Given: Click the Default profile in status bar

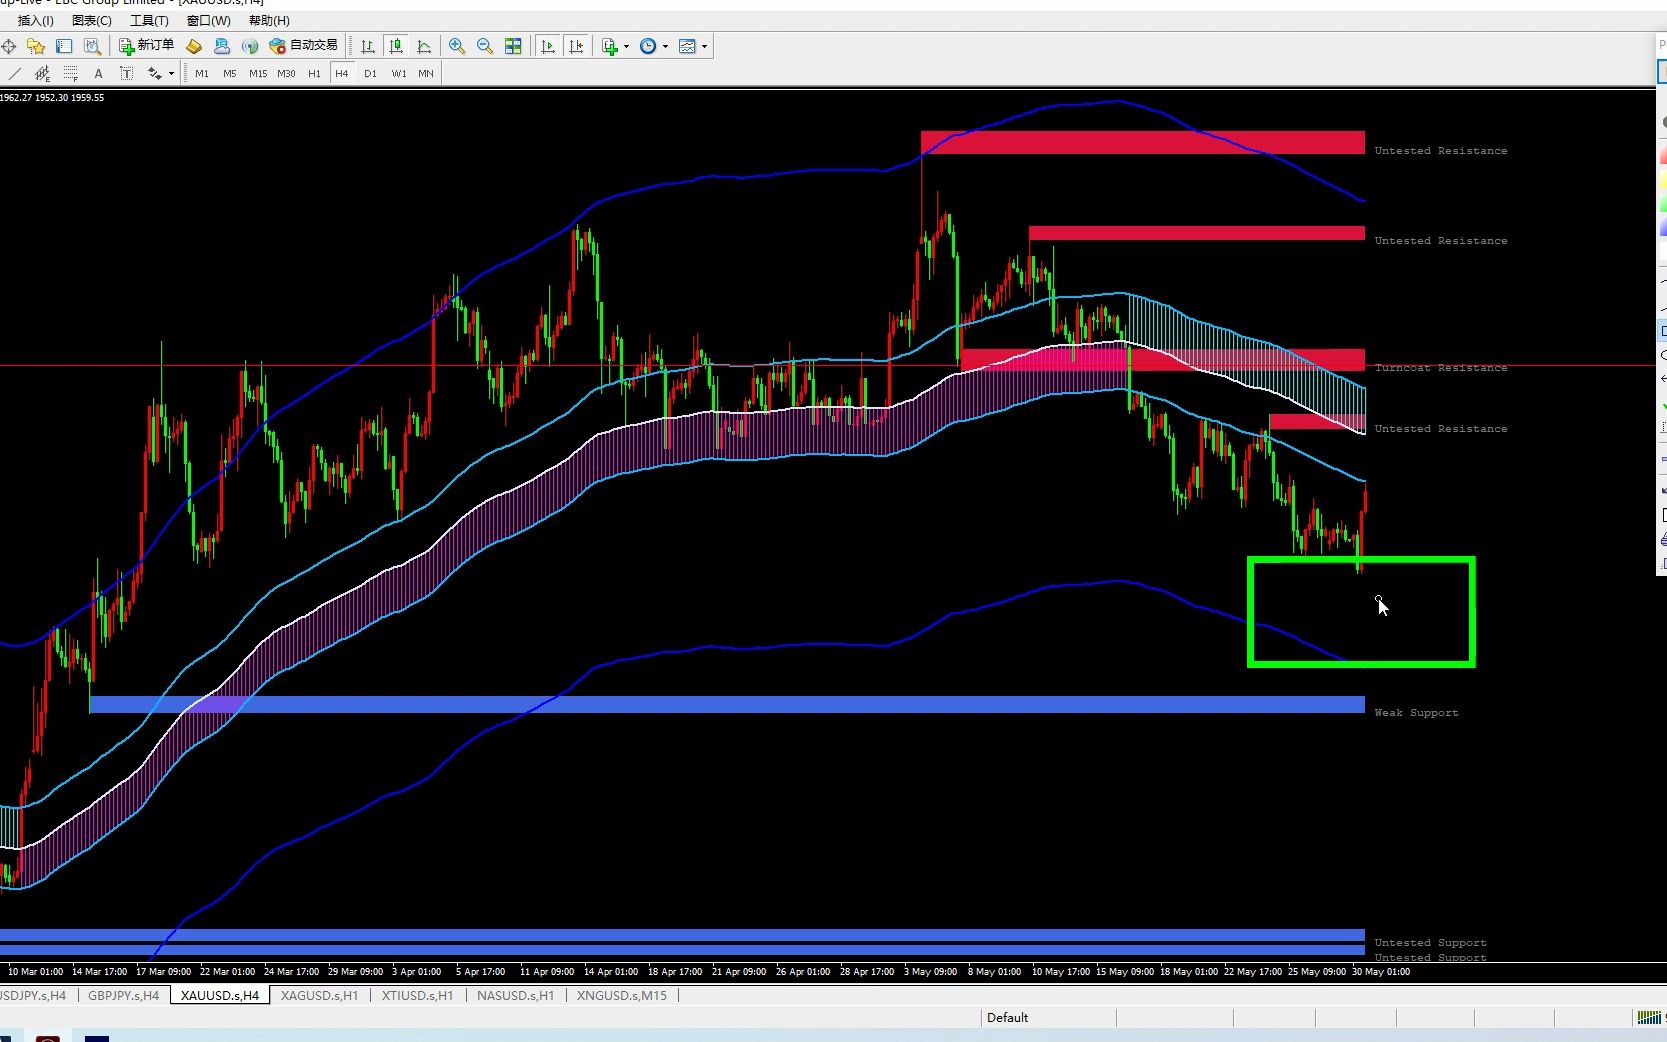Looking at the screenshot, I should point(1007,1017).
